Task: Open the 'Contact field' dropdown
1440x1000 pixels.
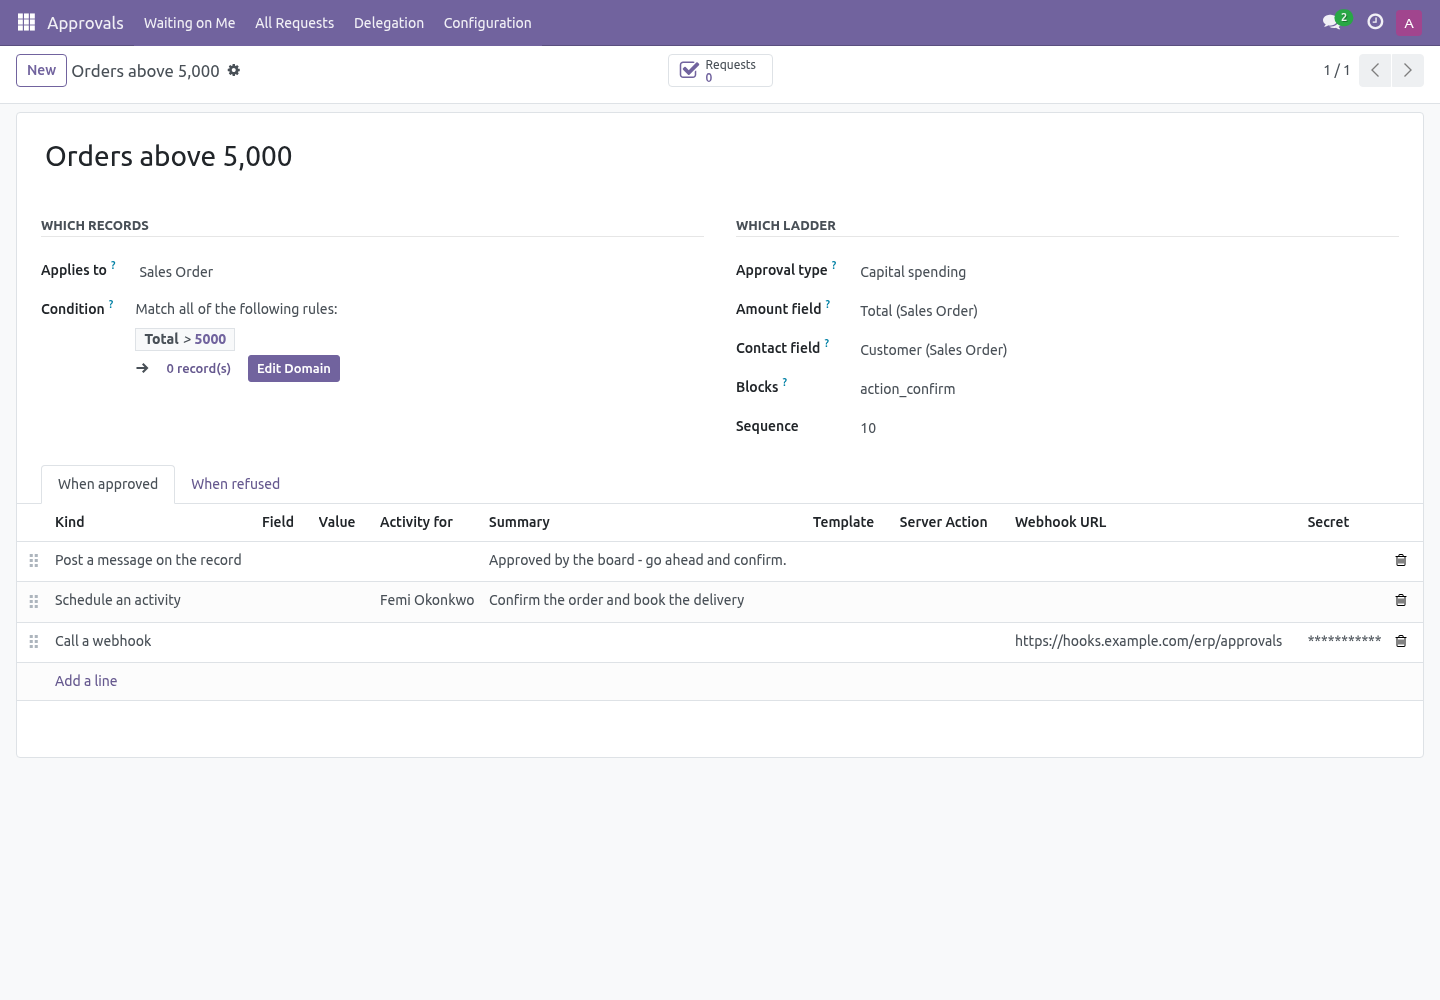Action: point(1127,350)
